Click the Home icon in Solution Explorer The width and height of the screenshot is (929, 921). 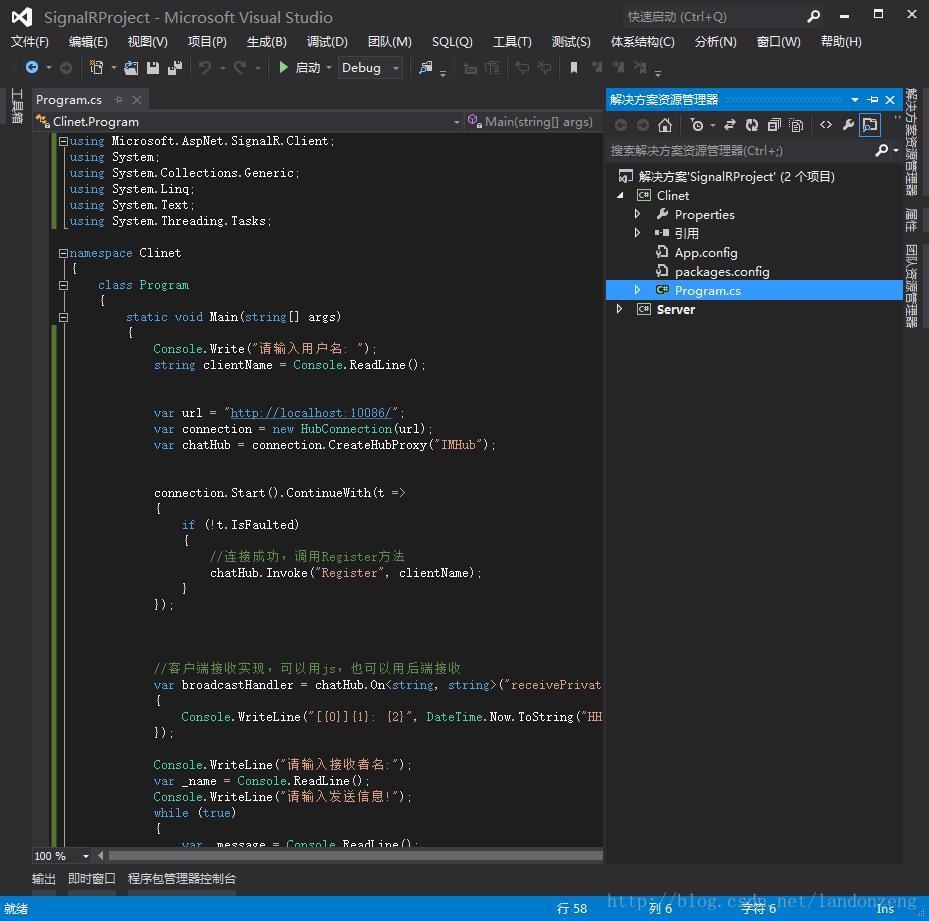tap(664, 125)
